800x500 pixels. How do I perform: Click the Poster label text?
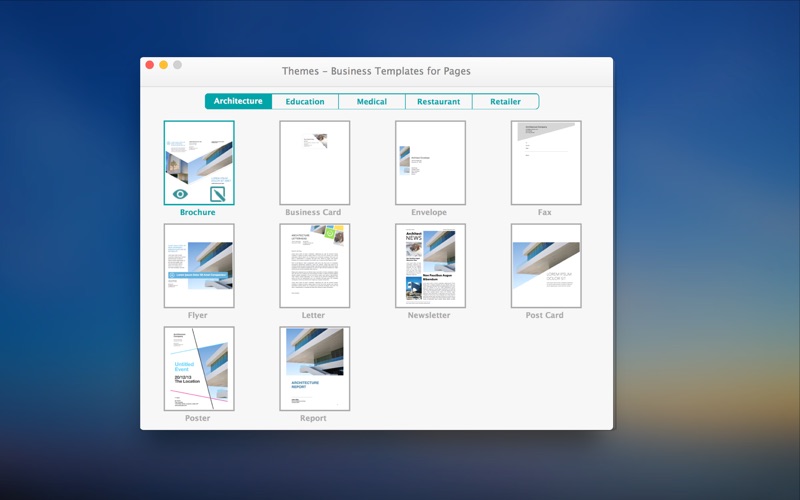point(197,418)
